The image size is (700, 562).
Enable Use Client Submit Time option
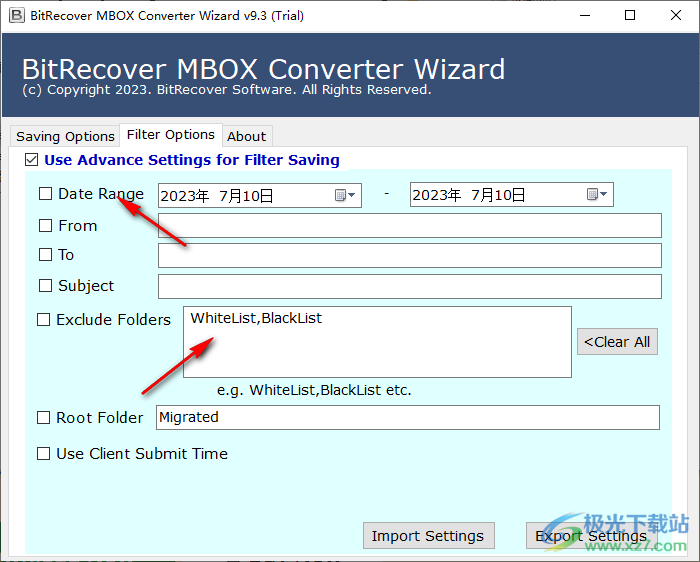point(43,454)
